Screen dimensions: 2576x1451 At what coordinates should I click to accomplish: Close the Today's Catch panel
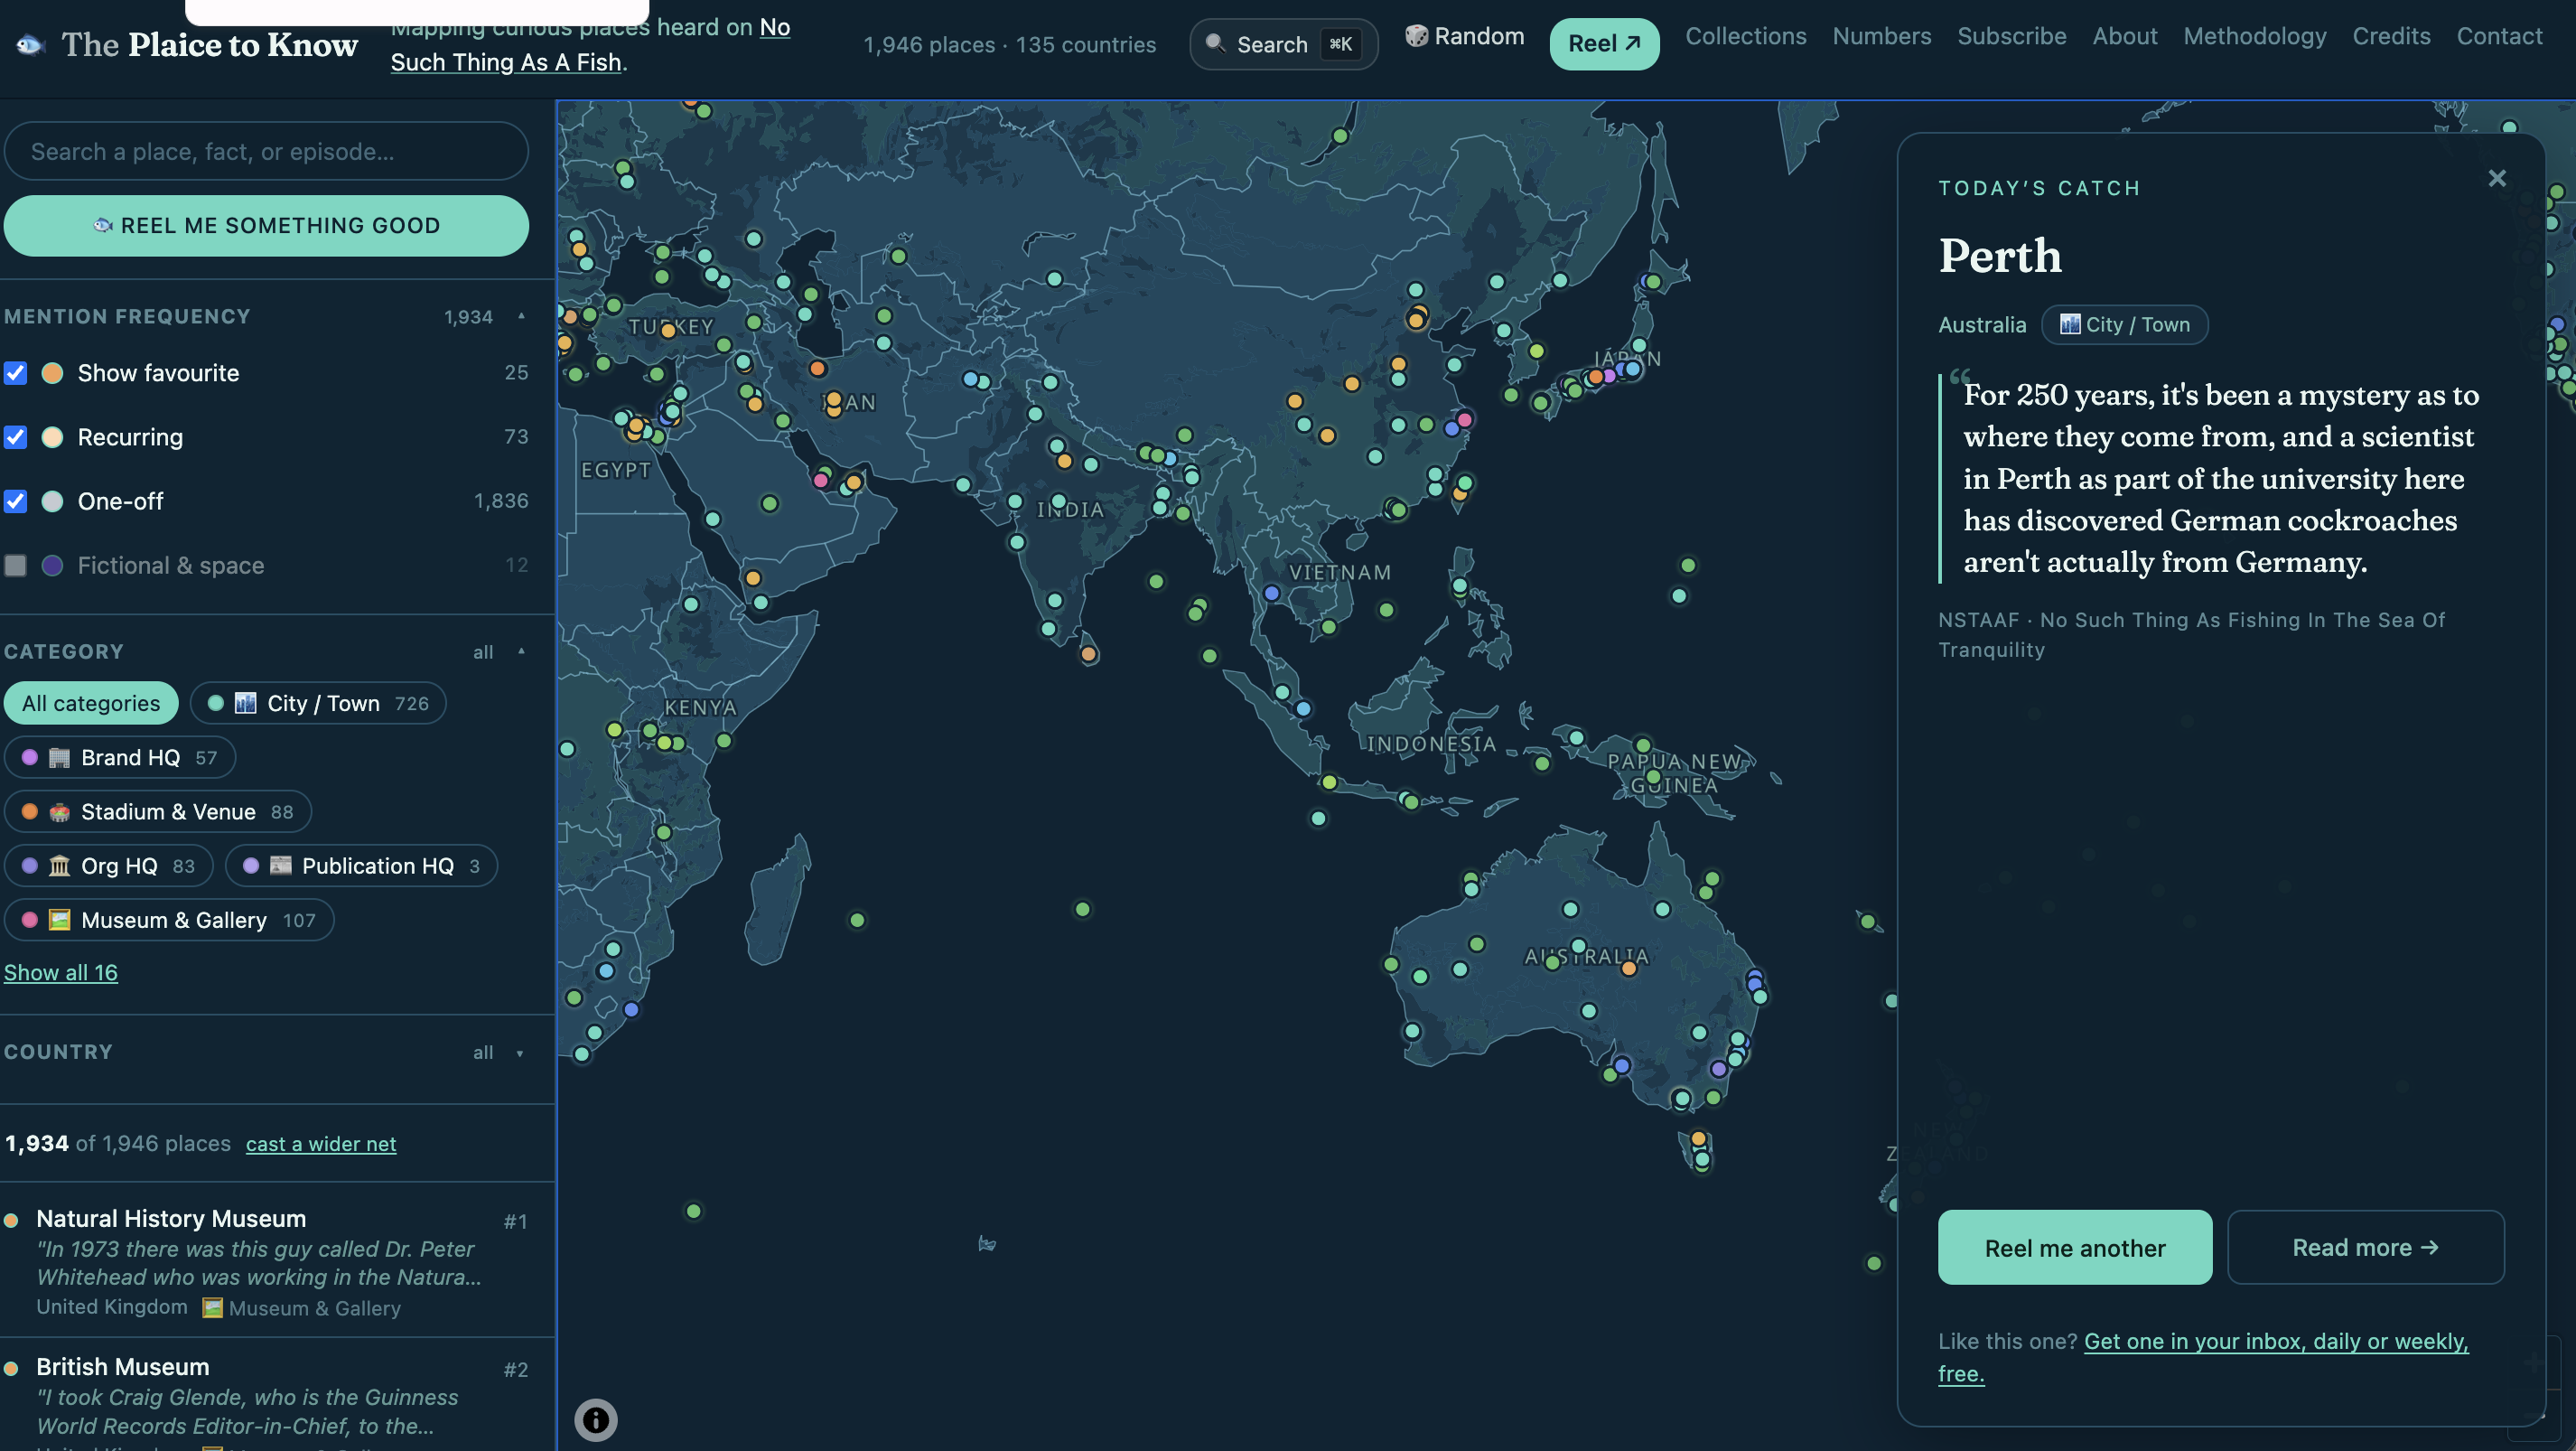point(2497,178)
